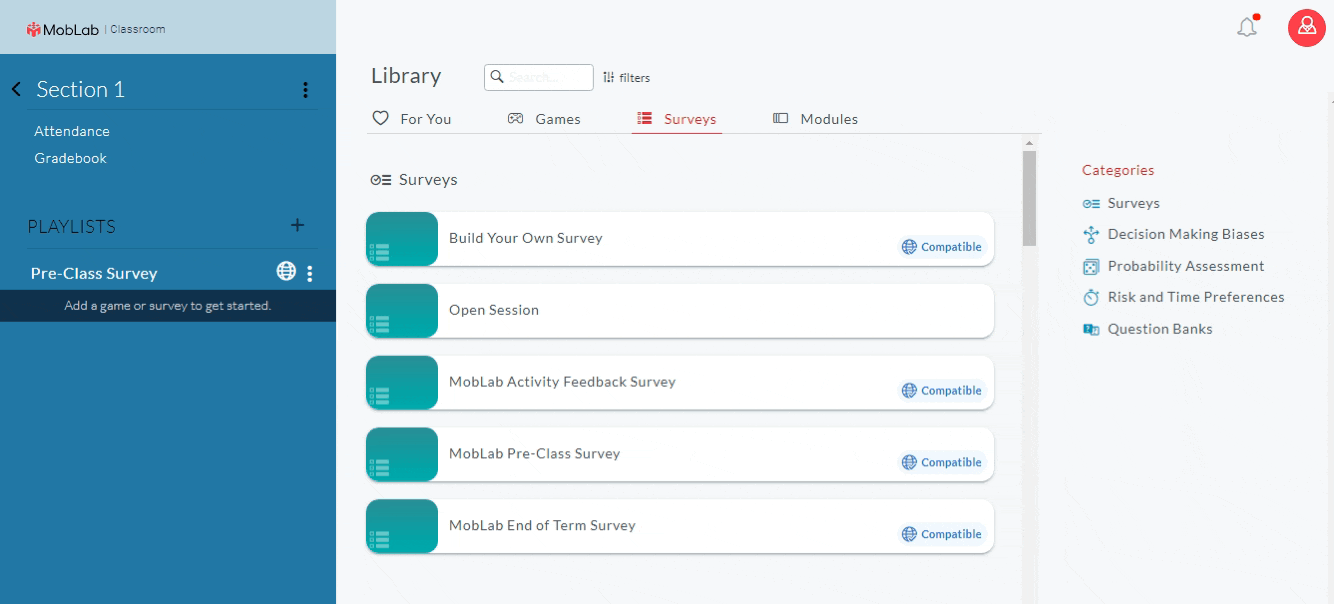The height and width of the screenshot is (604, 1334).
Task: Select the Surveys tab
Action: (677, 119)
